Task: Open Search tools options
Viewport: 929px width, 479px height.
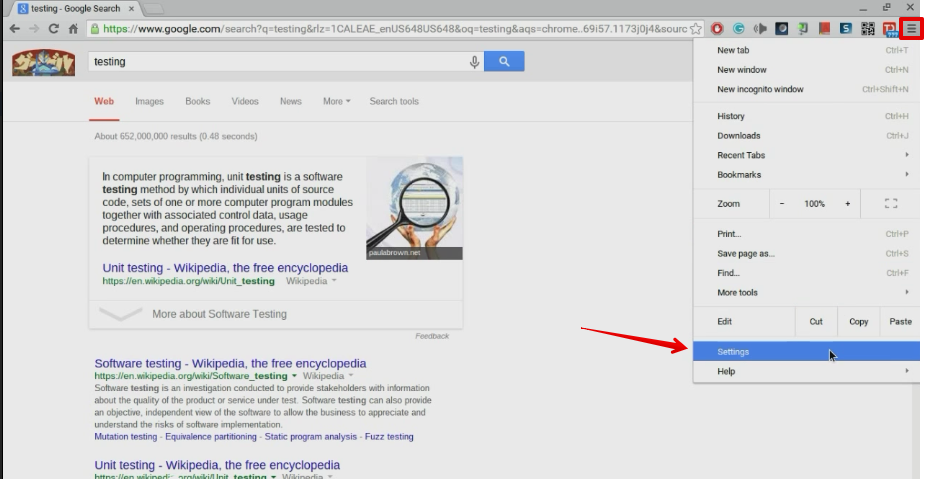Action: [394, 101]
